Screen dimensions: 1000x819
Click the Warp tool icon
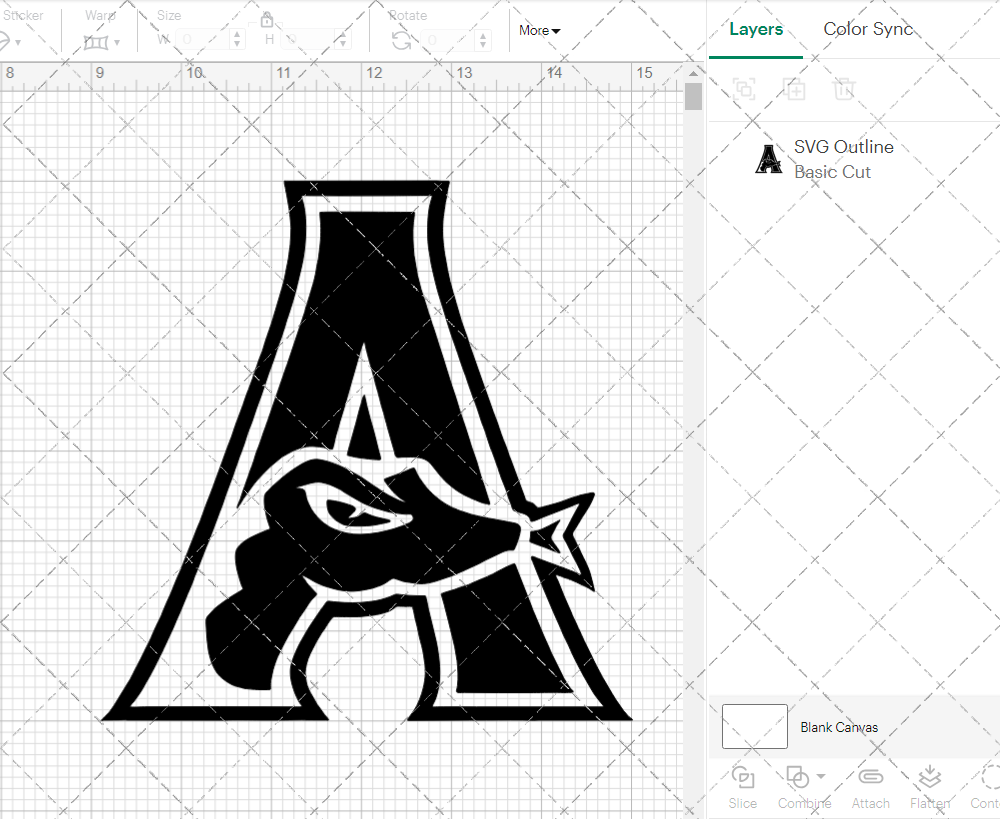click(x=97, y=40)
